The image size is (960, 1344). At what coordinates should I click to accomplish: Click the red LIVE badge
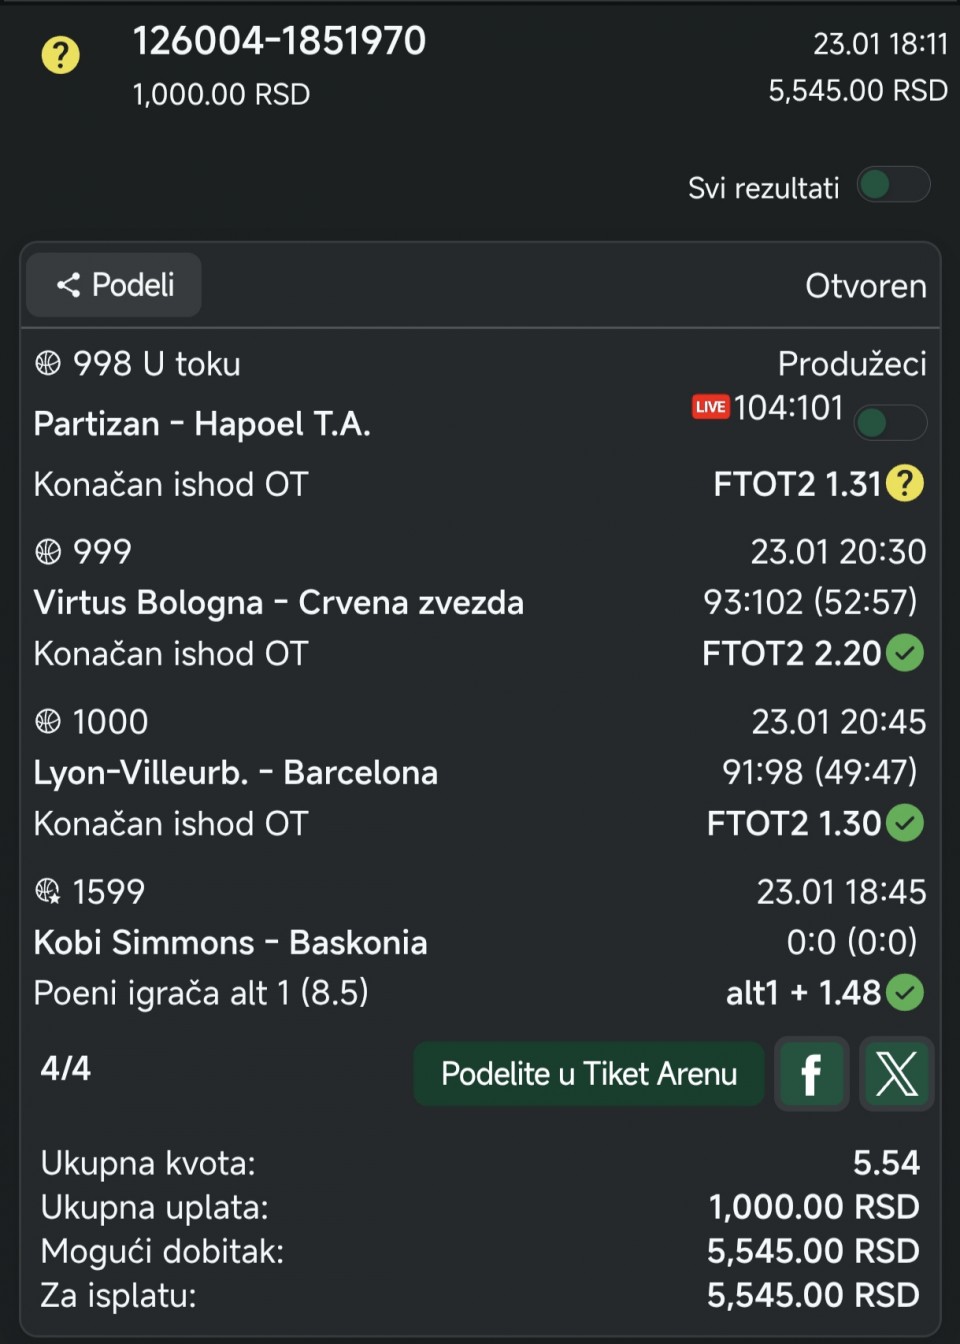(x=710, y=407)
